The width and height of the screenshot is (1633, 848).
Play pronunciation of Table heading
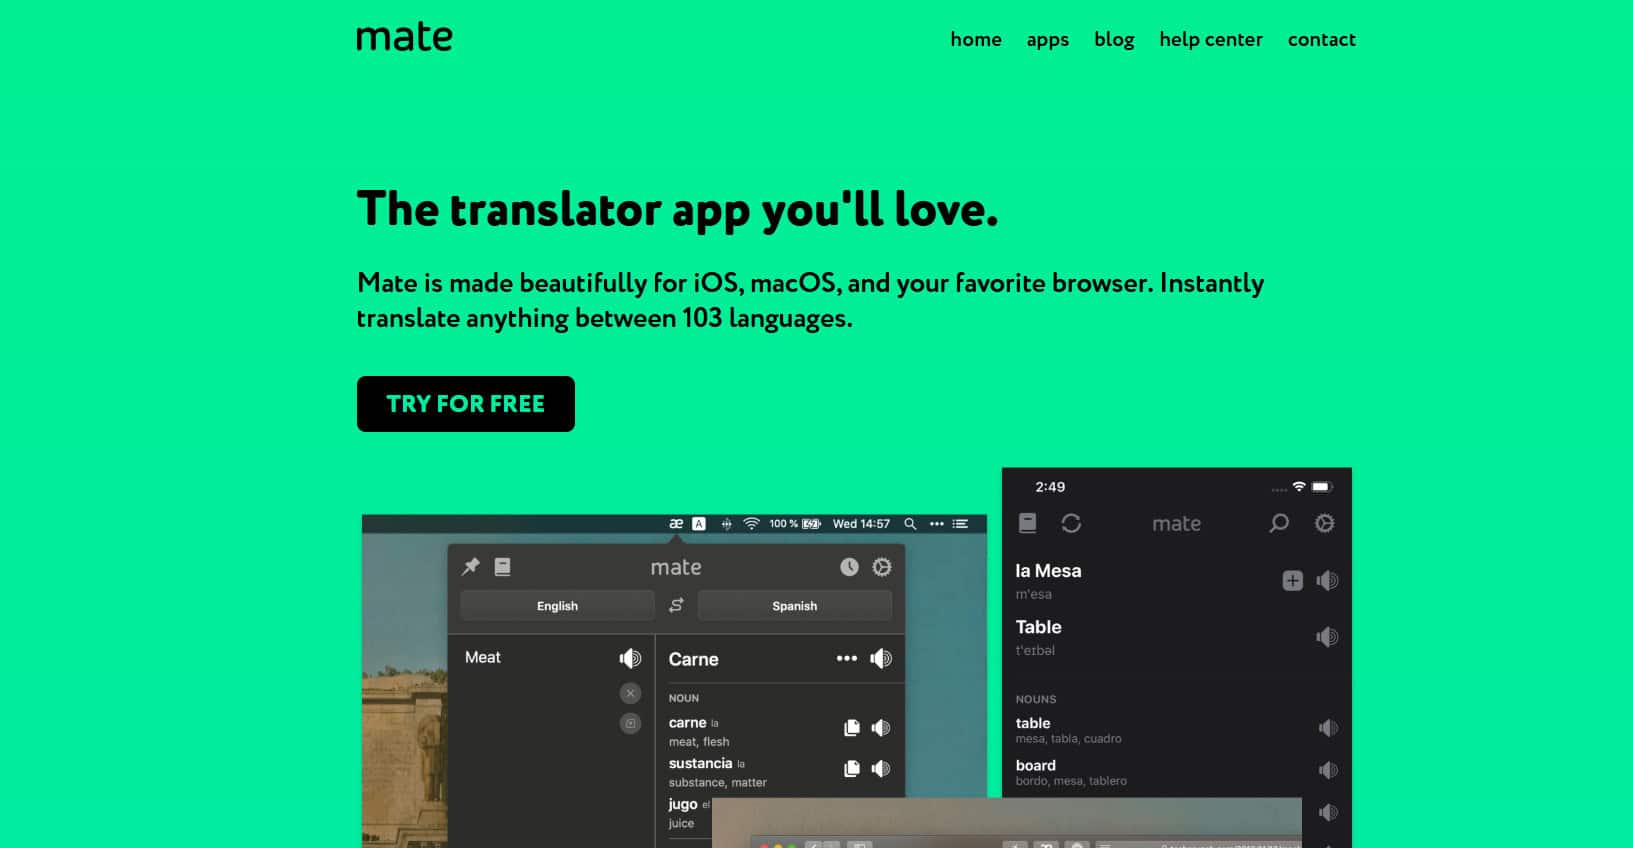(1327, 637)
